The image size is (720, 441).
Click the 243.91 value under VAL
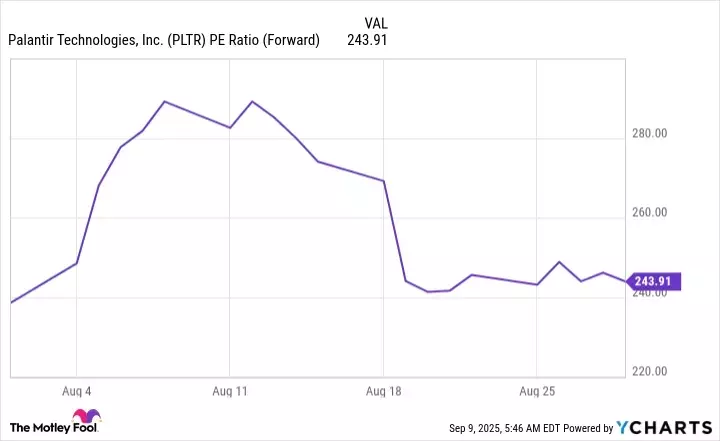point(366,40)
